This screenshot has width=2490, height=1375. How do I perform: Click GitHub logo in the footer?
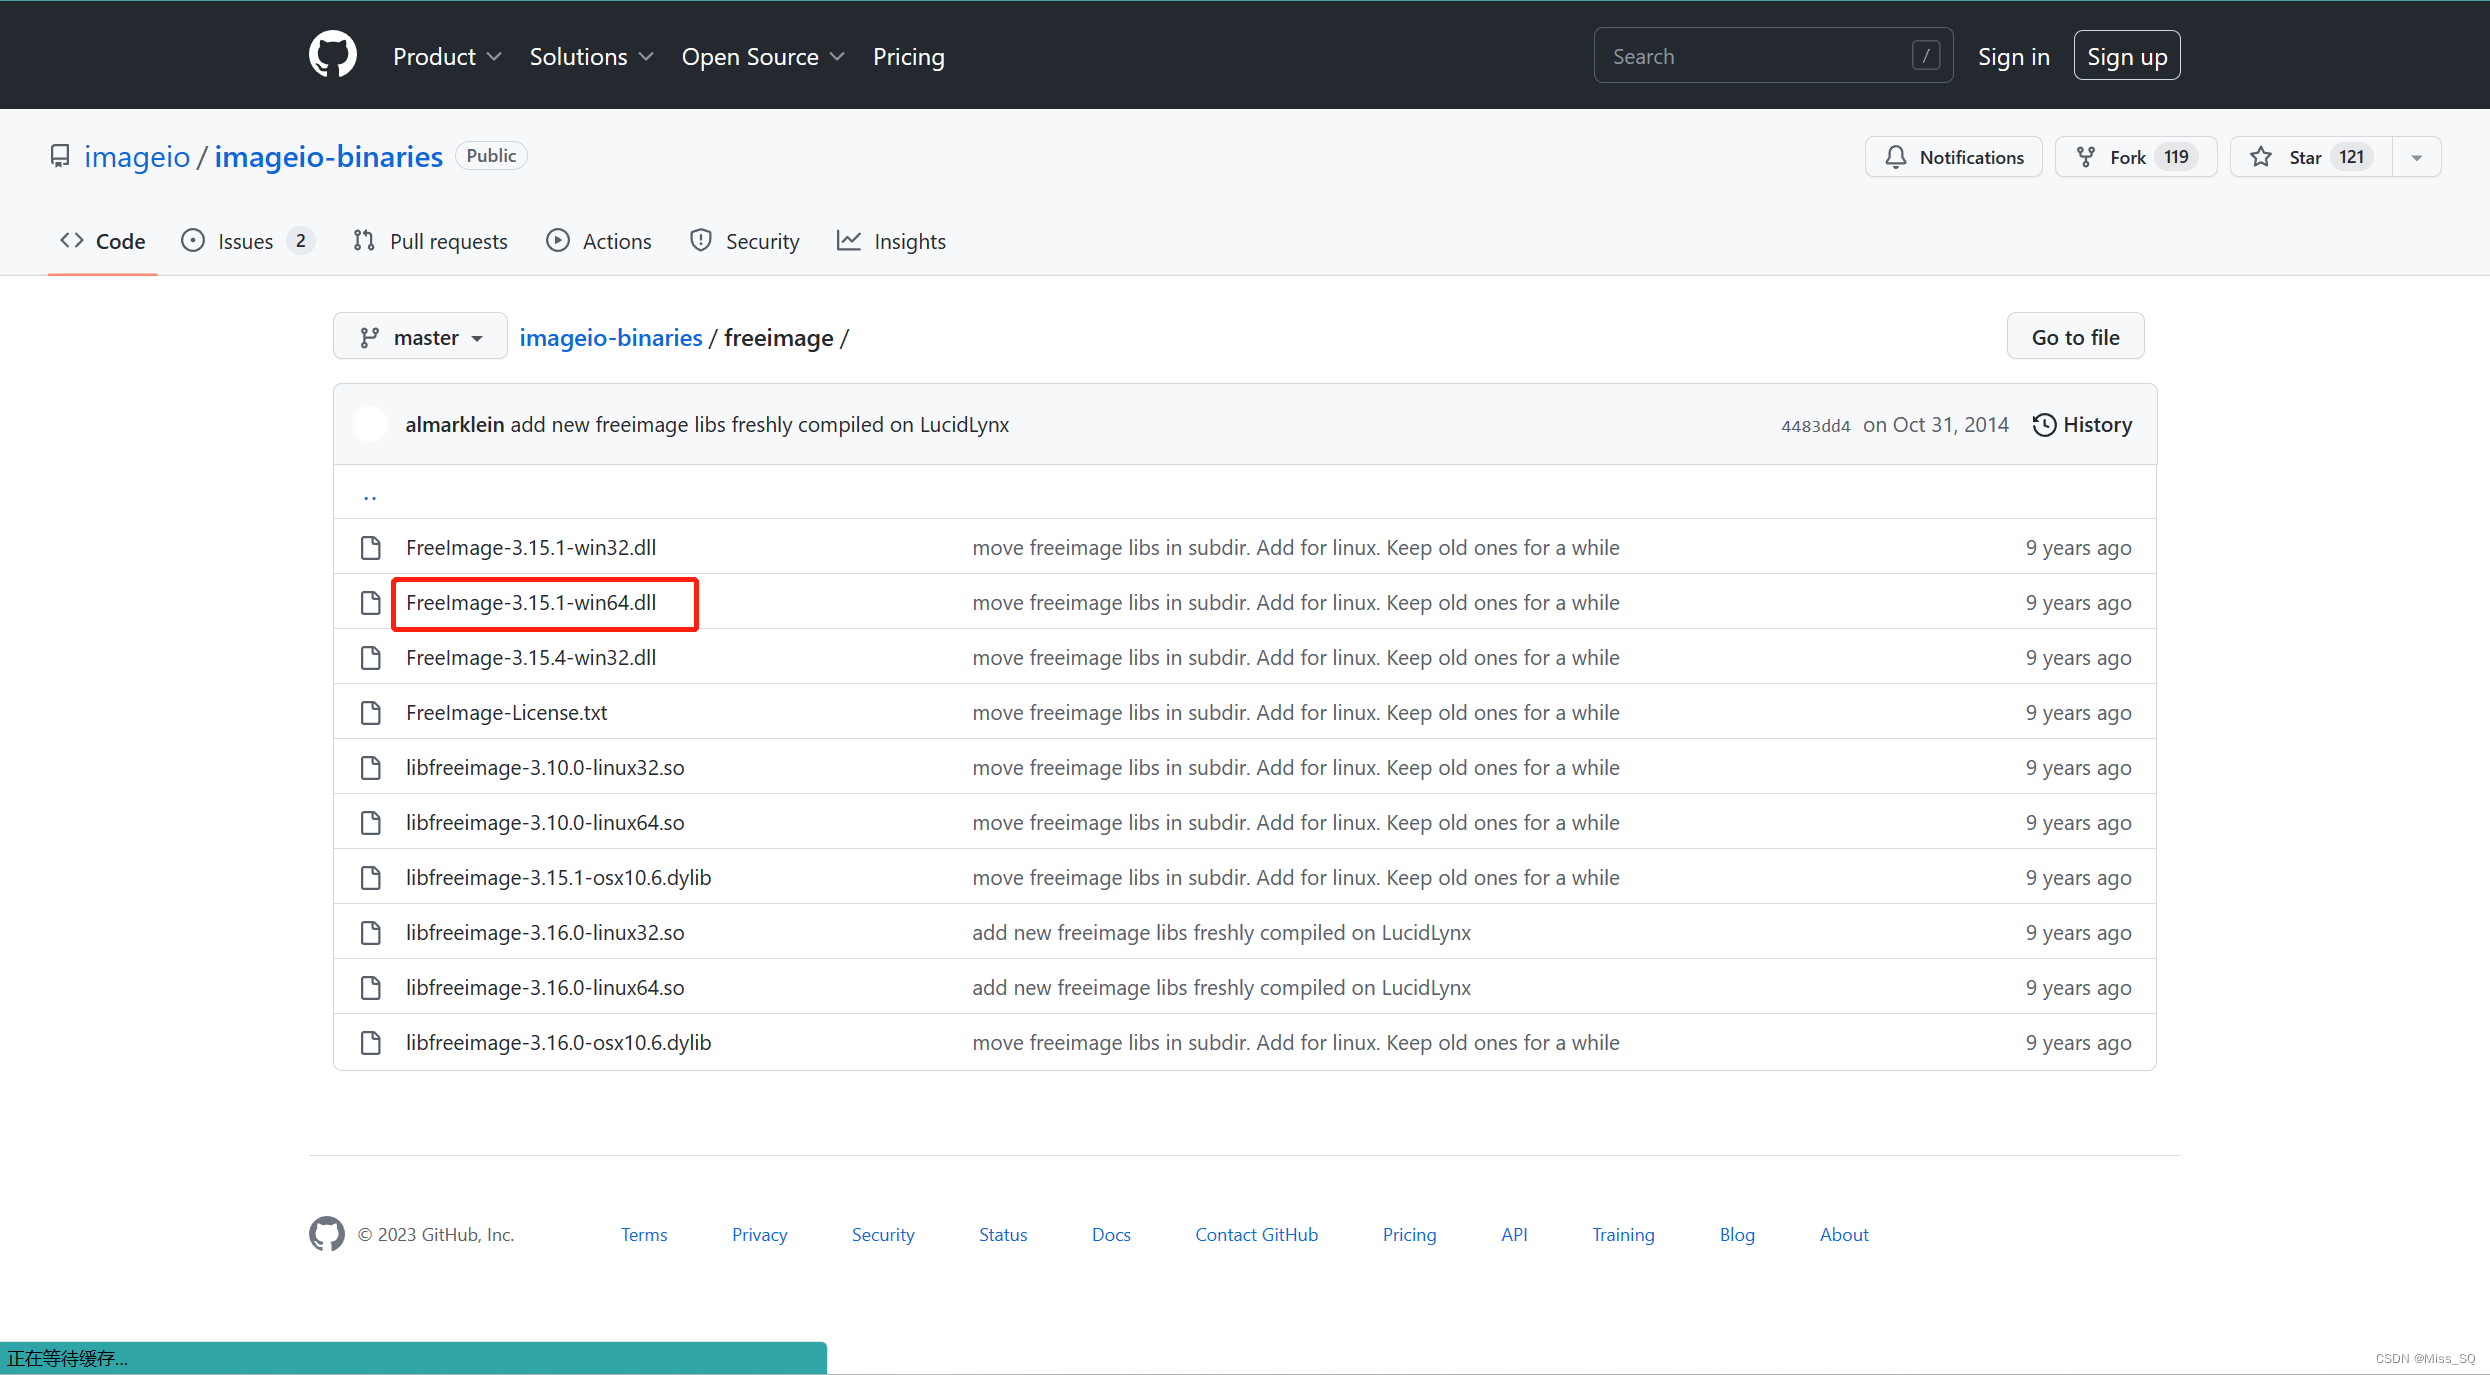tap(326, 1234)
